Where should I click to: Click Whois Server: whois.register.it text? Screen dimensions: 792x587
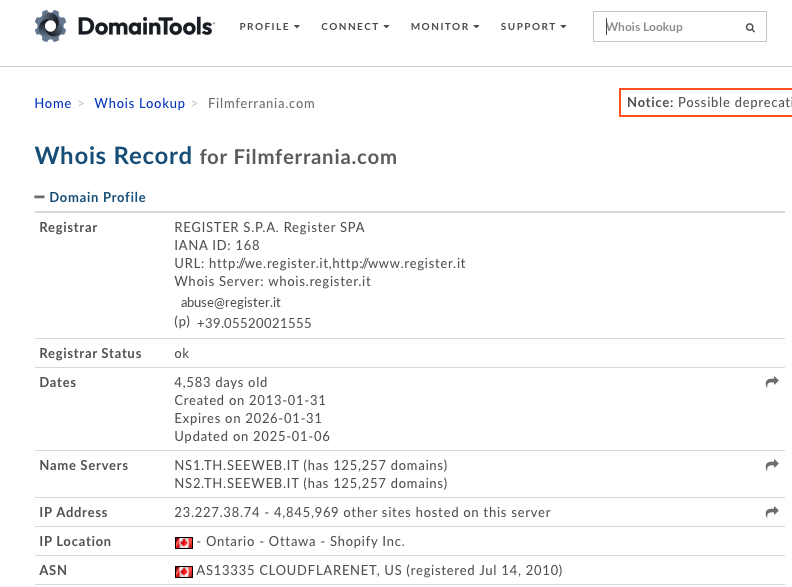272,281
